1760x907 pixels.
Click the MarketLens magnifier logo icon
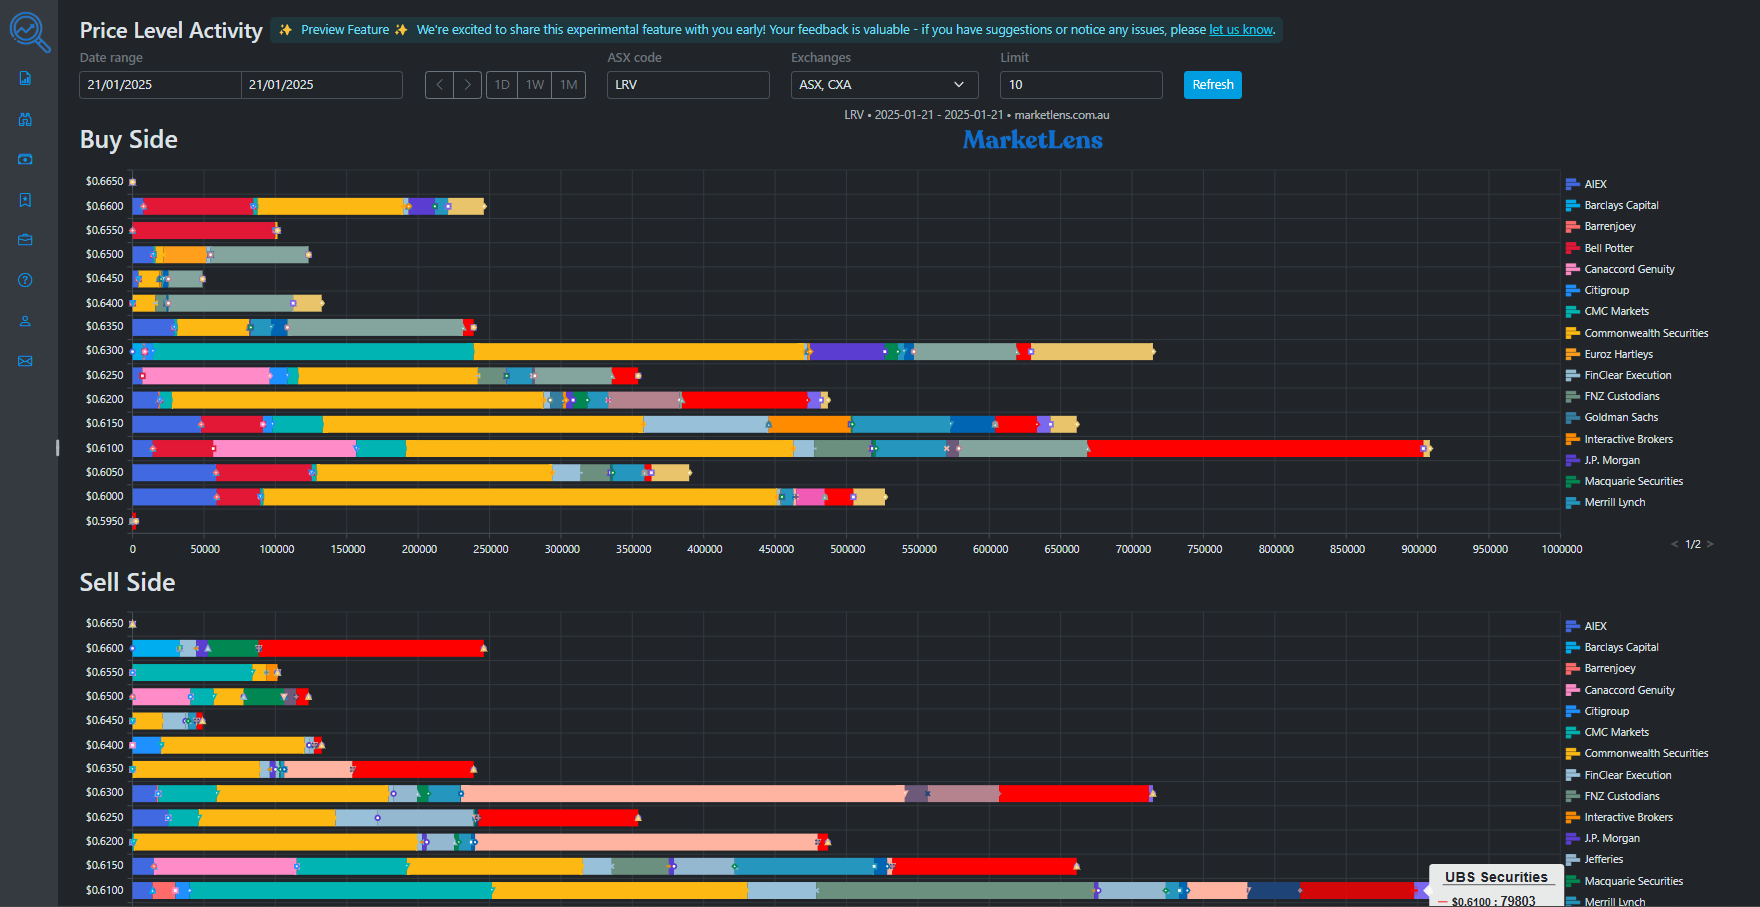pos(29,31)
